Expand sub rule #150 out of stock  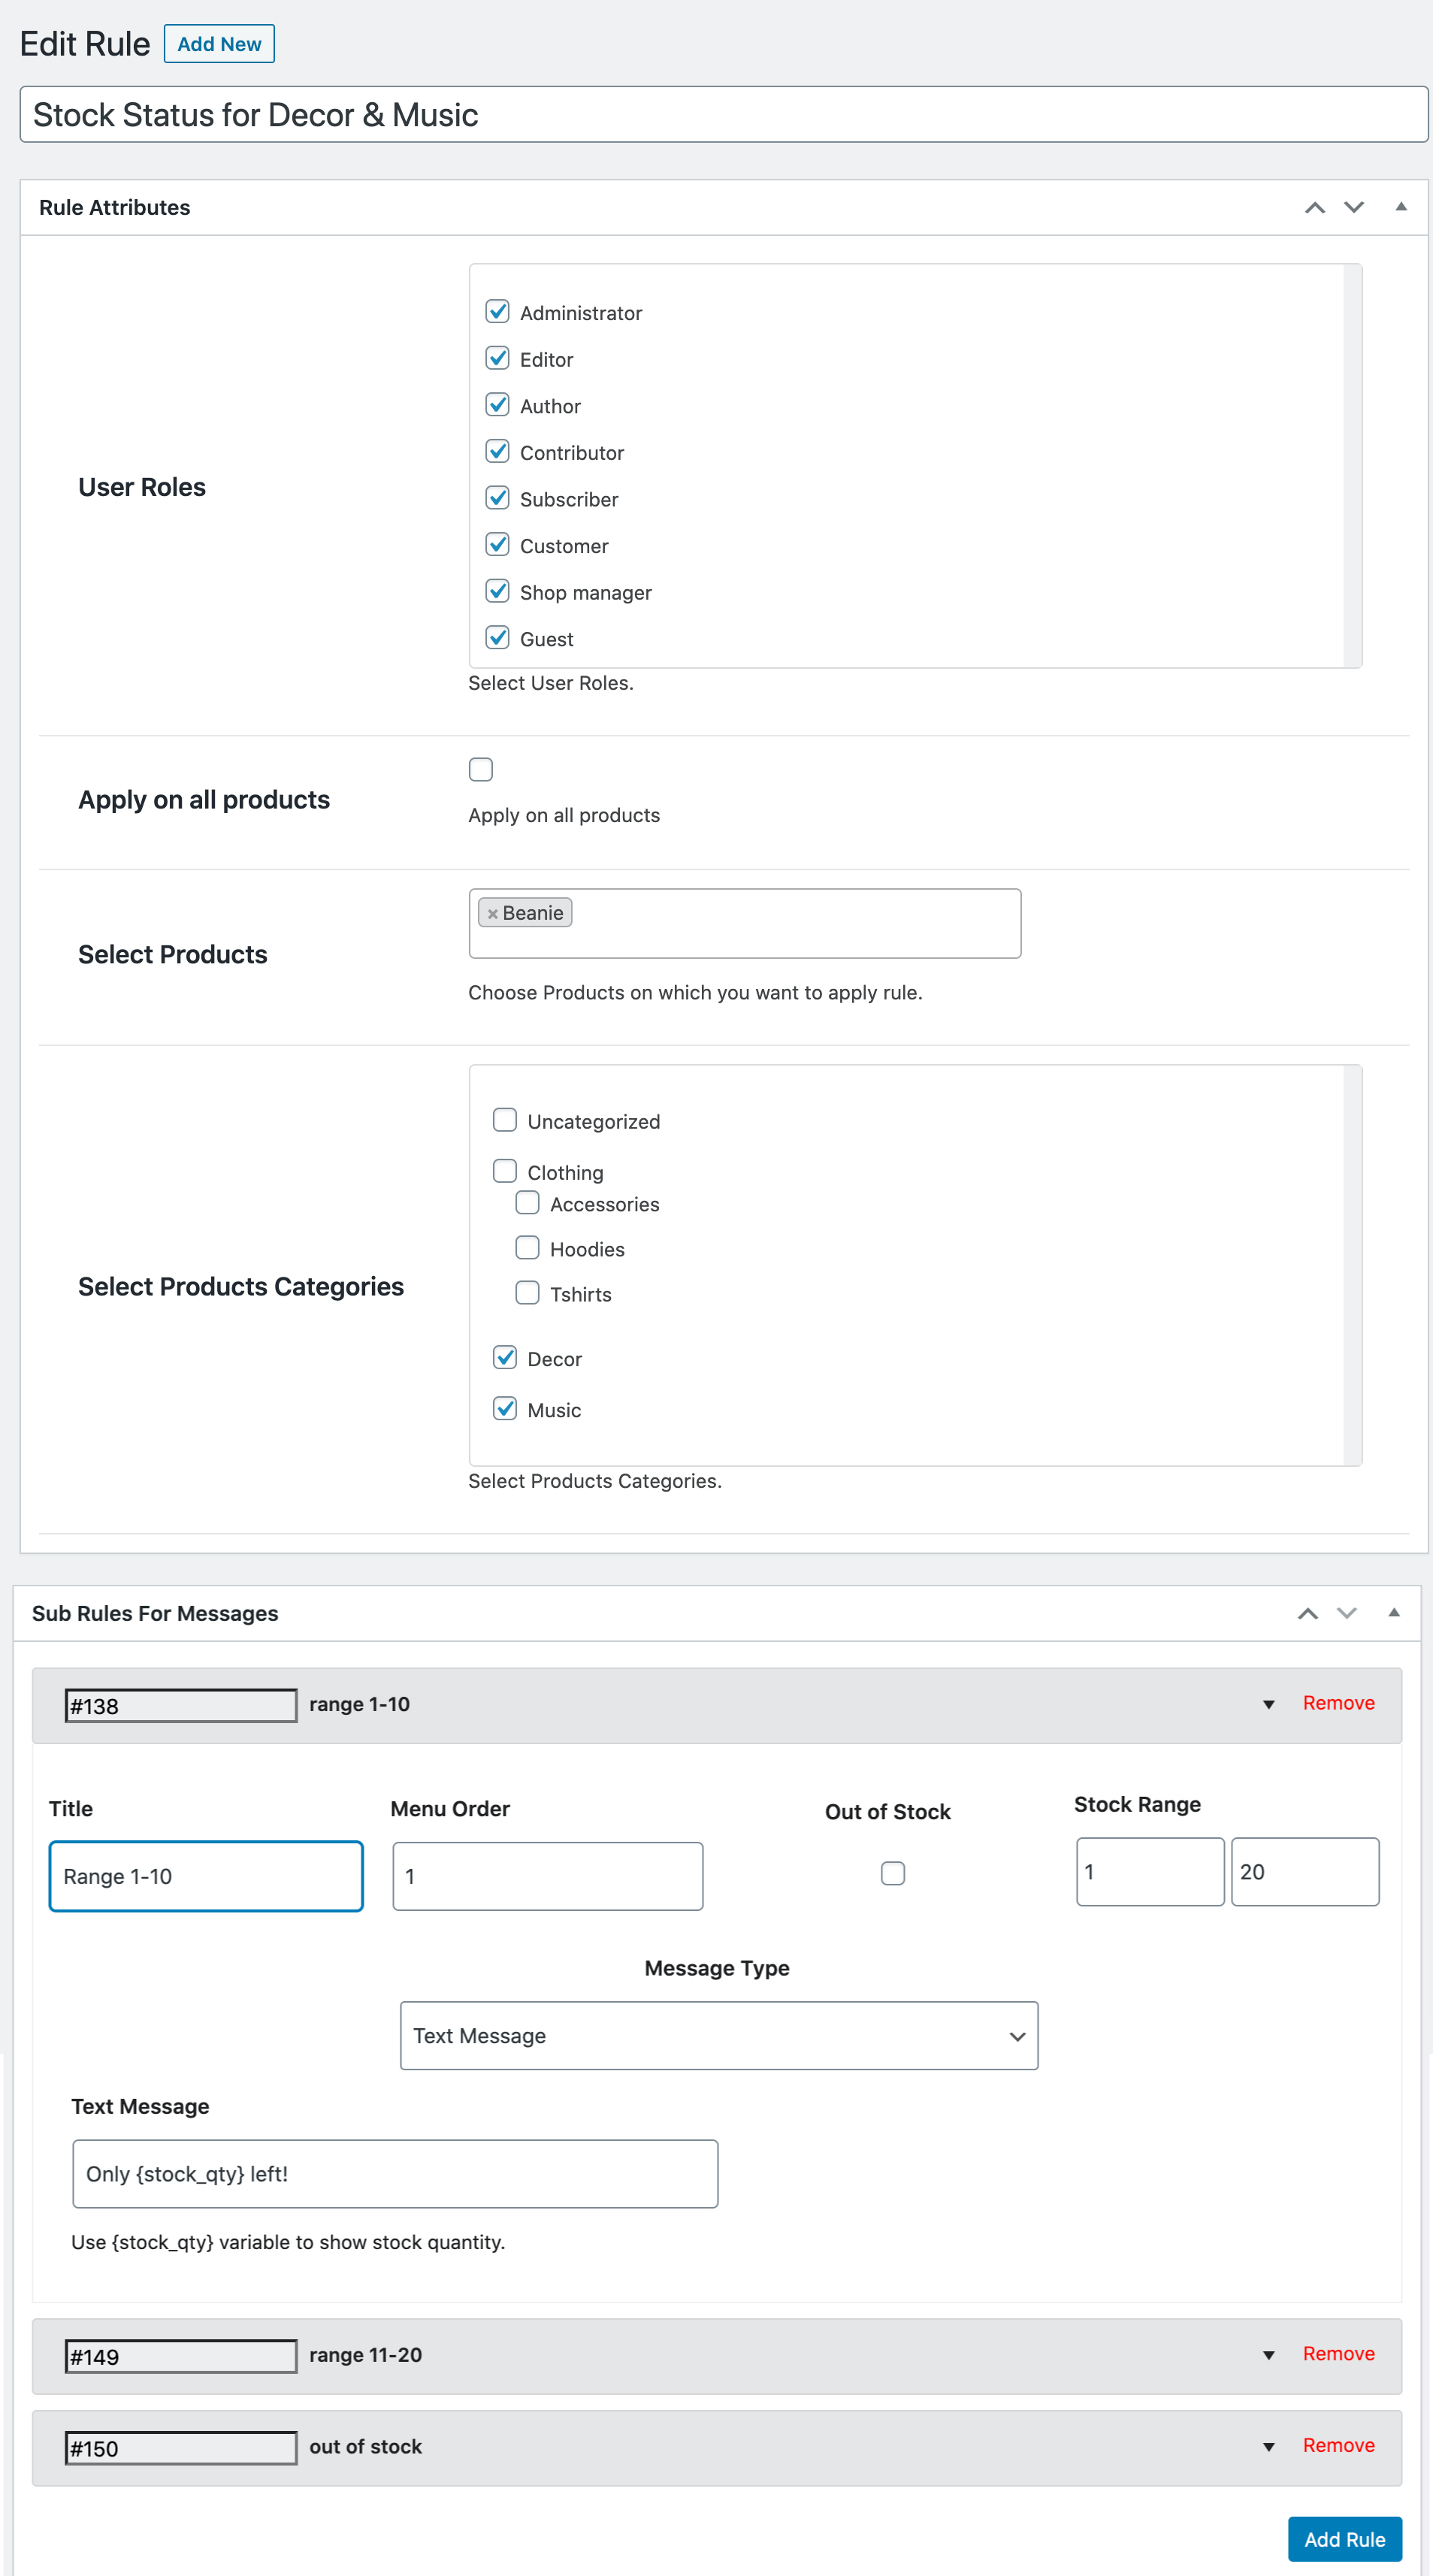1268,2446
